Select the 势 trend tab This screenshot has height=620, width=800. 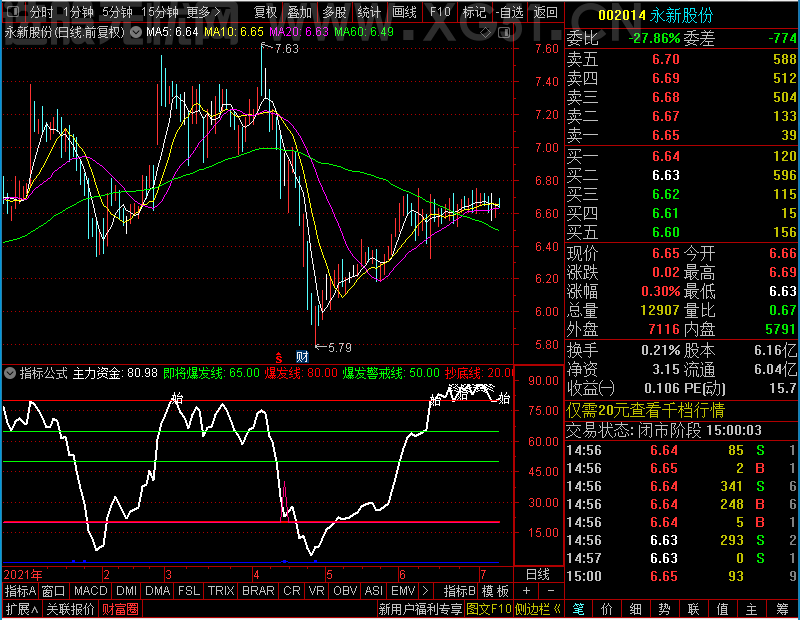pyautogui.click(x=664, y=609)
